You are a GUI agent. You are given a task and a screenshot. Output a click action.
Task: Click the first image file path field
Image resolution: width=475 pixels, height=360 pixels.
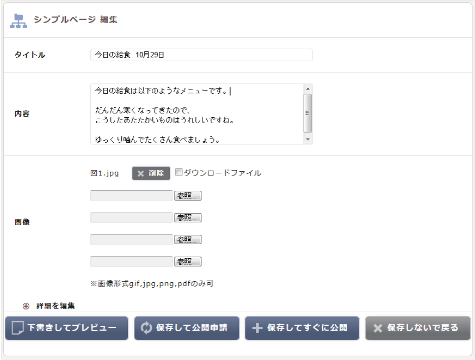pos(131,196)
